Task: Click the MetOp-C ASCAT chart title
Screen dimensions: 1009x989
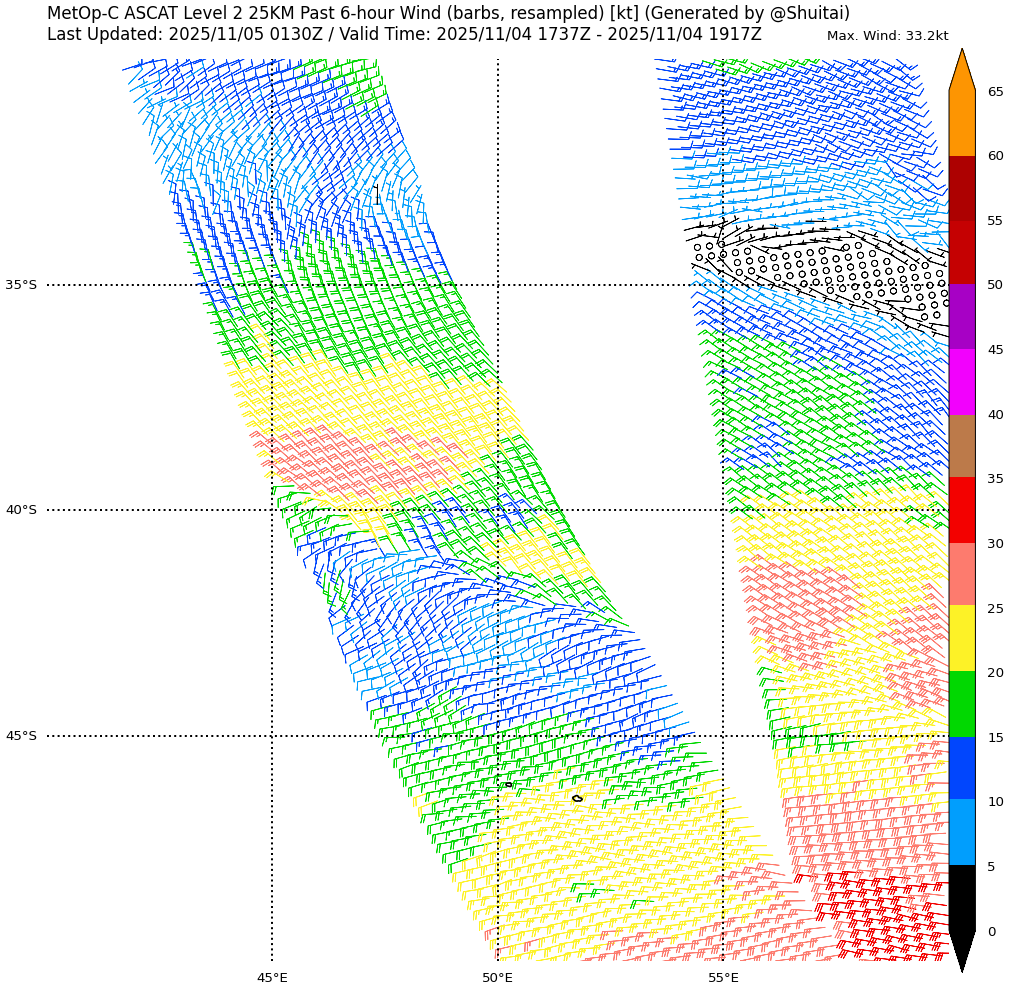Action: [x=448, y=13]
